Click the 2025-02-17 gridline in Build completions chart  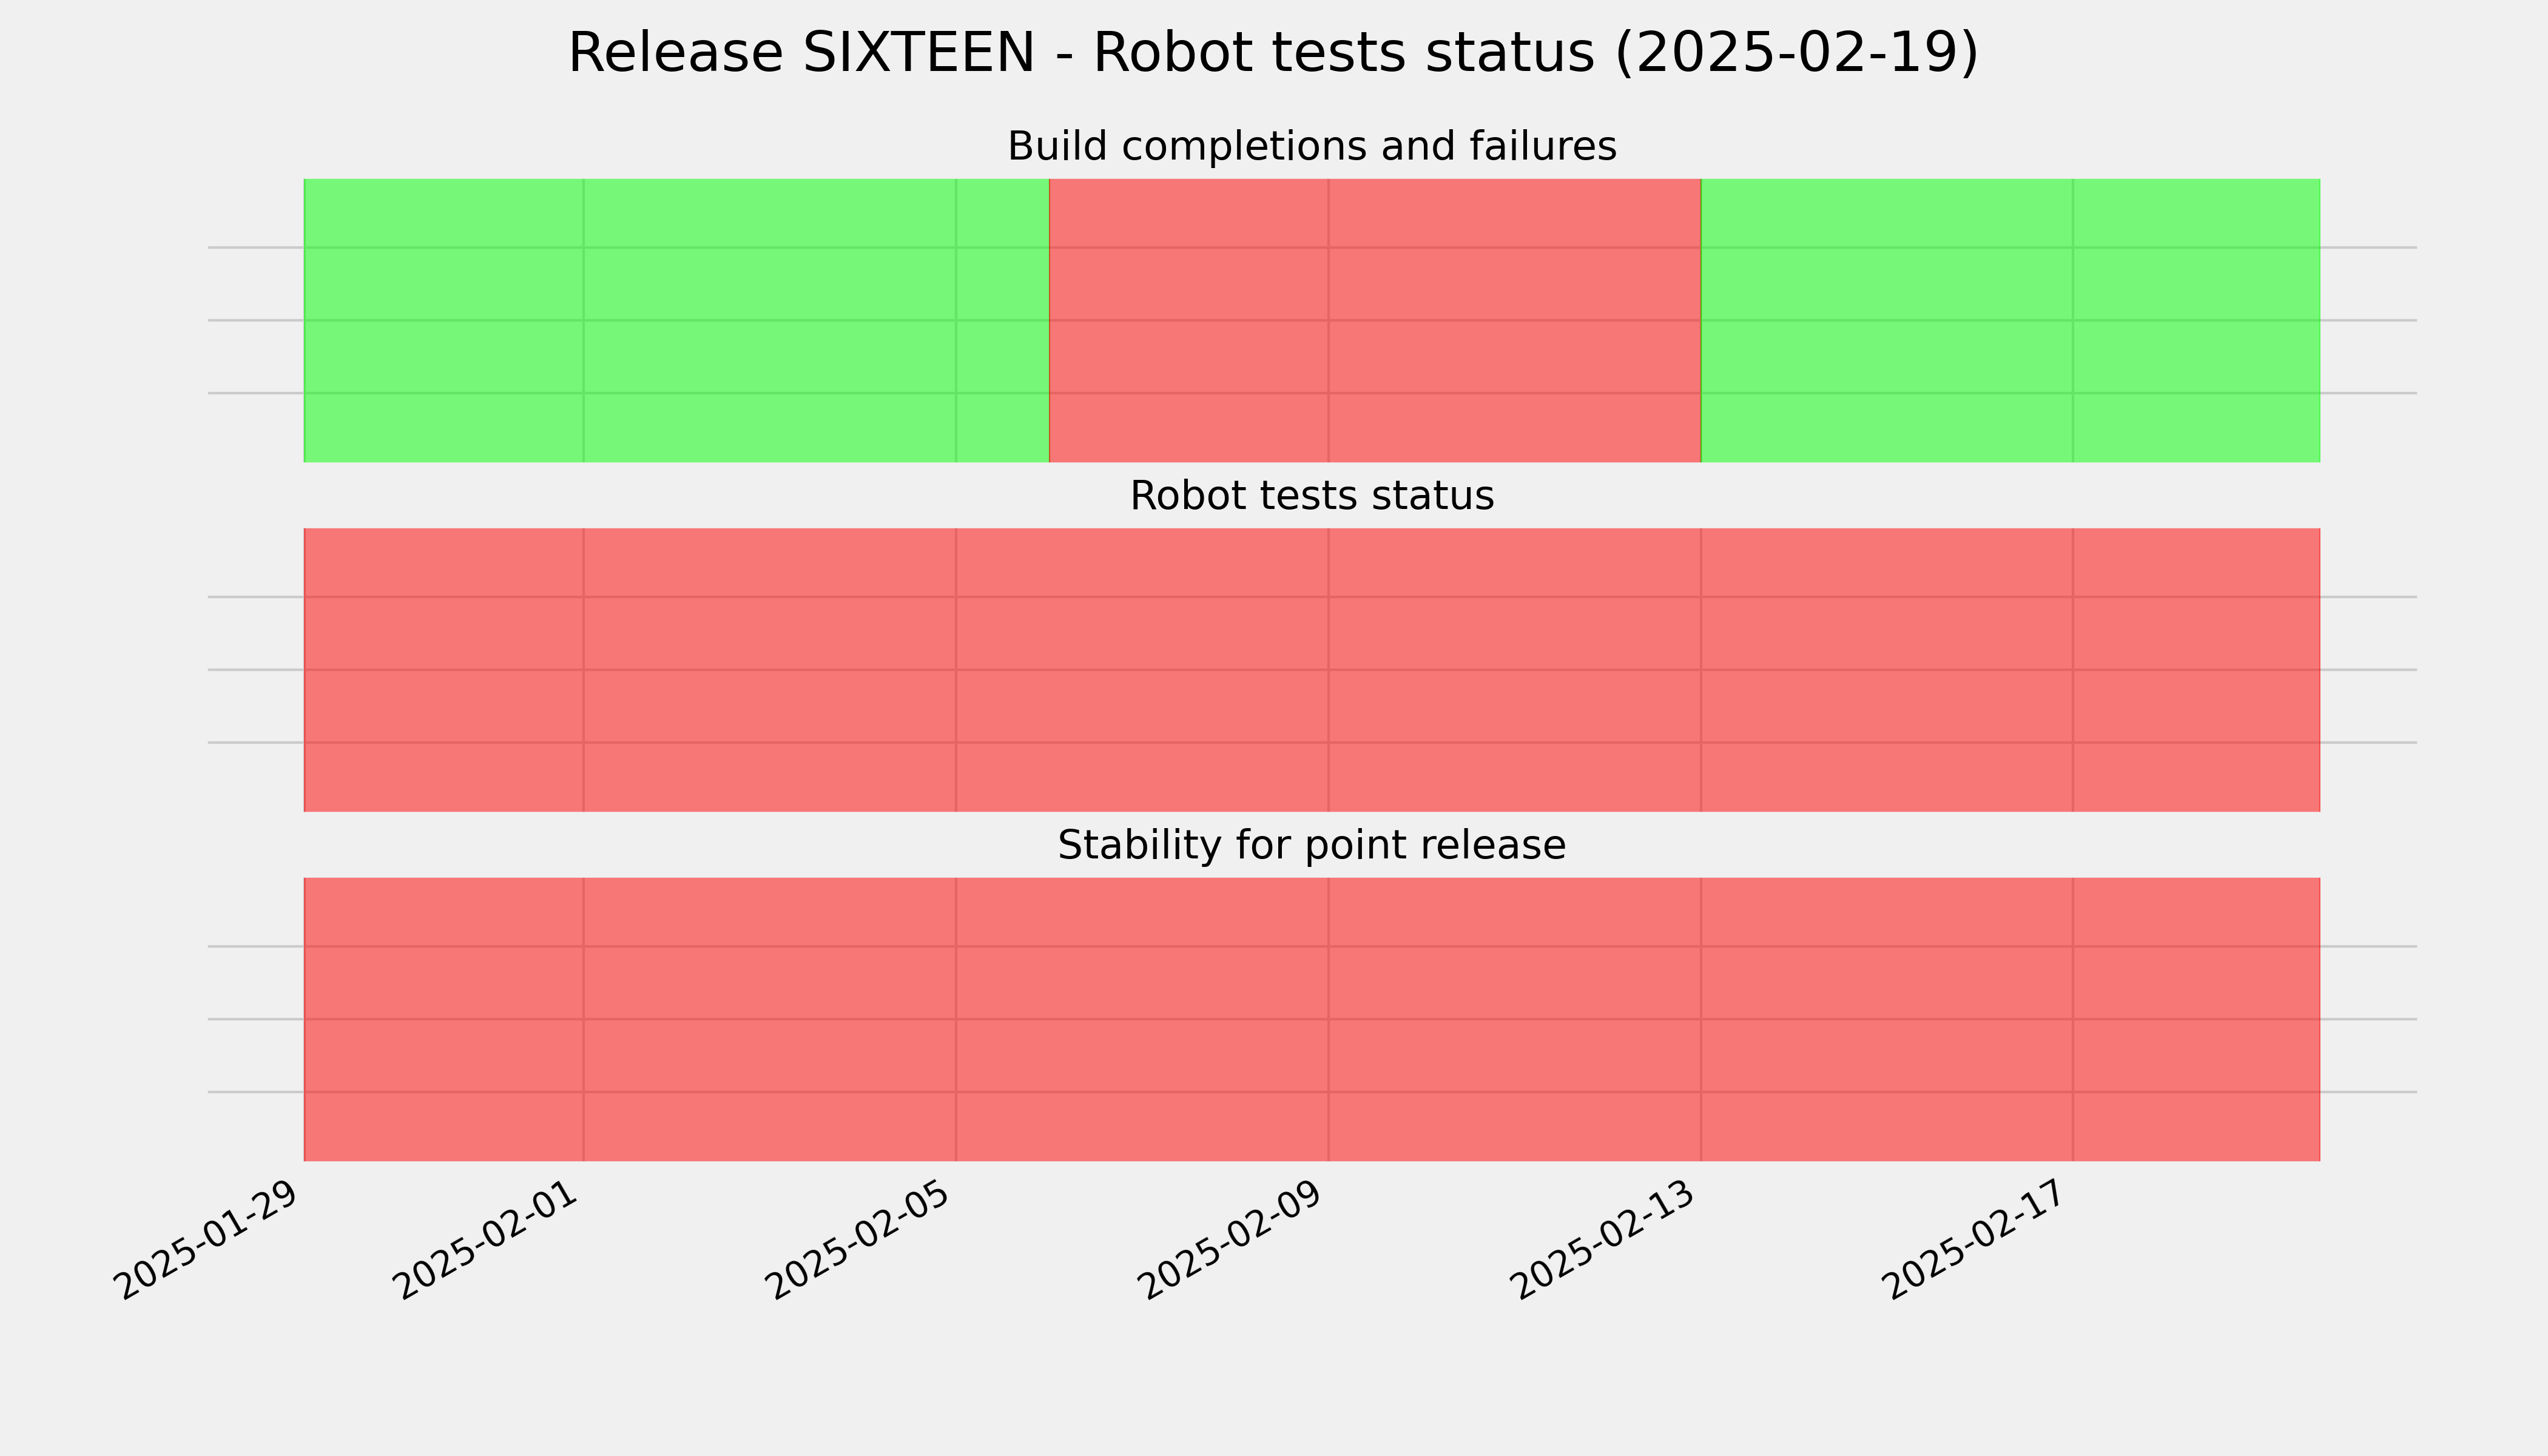tap(2073, 320)
